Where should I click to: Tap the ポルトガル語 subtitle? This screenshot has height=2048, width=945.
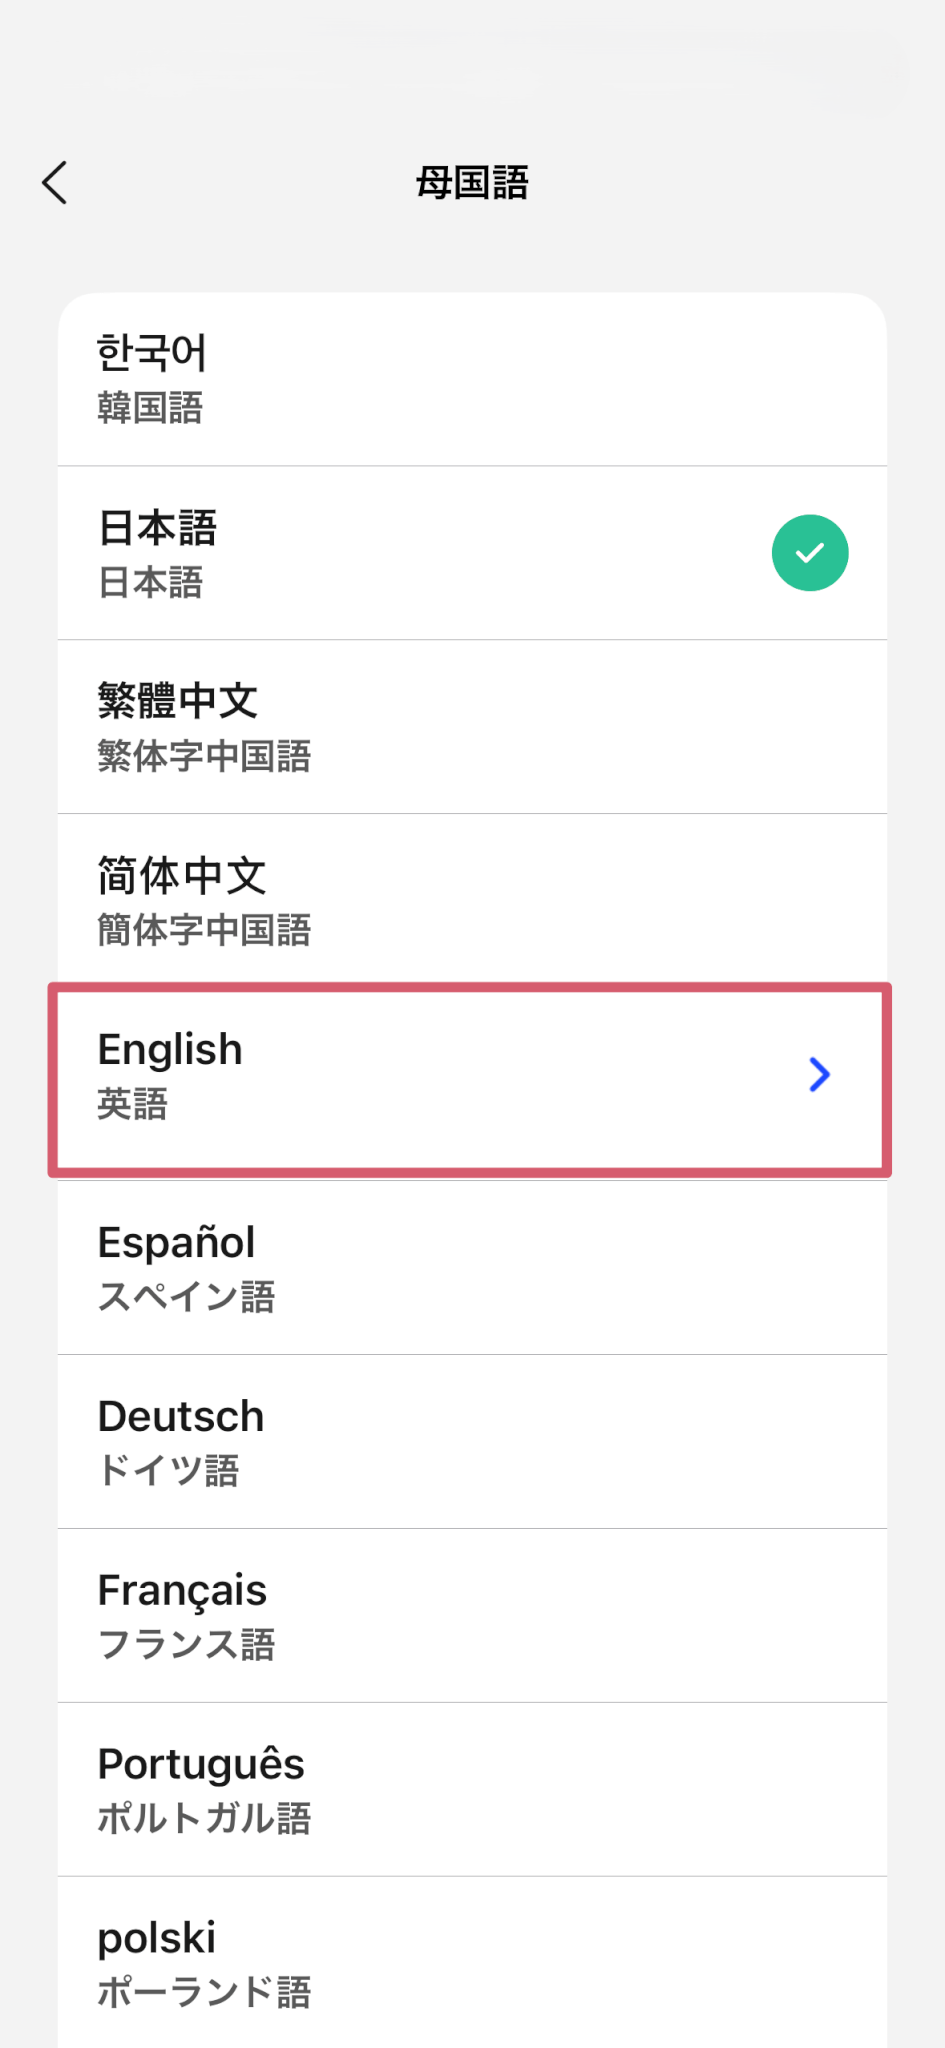coord(204,1819)
